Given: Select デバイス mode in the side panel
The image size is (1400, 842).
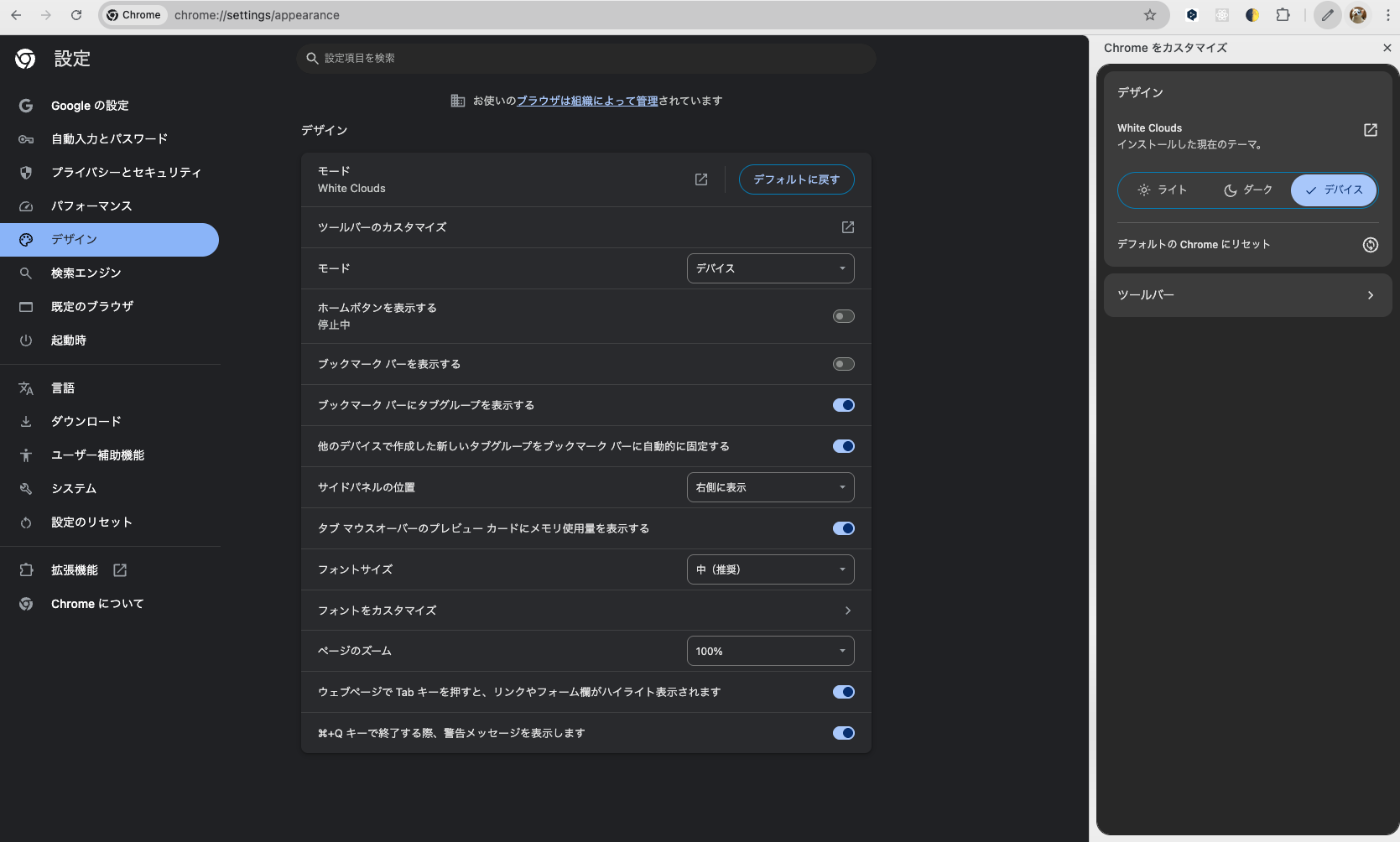Looking at the screenshot, I should 1334,190.
